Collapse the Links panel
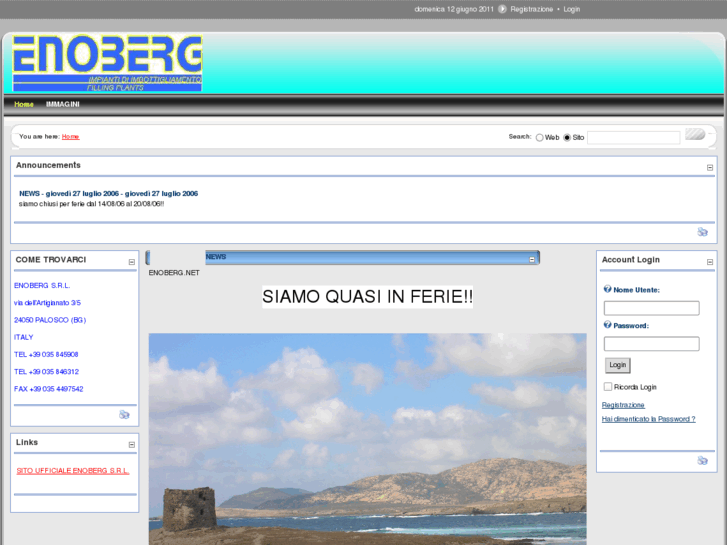The image size is (727, 545). coord(132,445)
